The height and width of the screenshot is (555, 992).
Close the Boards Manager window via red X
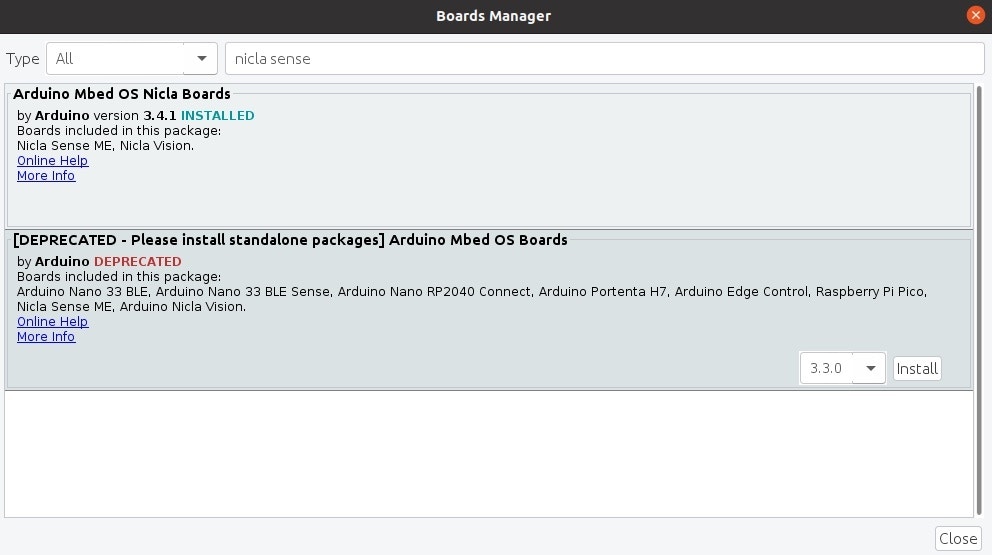[975, 15]
